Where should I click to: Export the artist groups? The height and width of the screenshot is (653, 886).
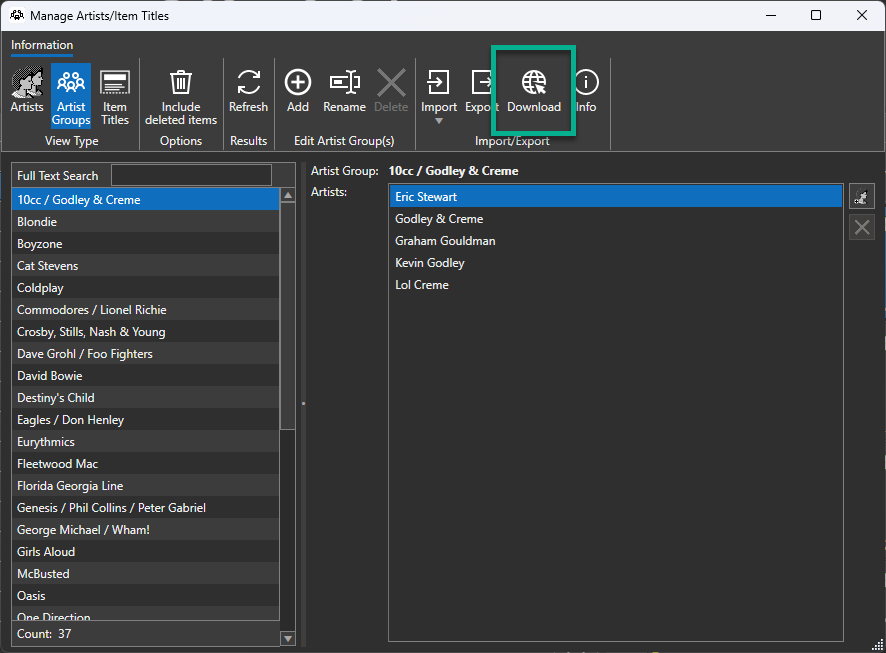pyautogui.click(x=481, y=90)
